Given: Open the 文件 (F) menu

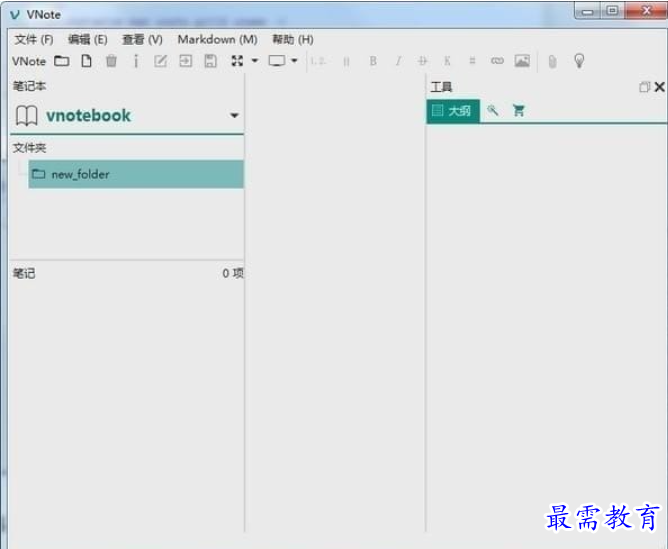Looking at the screenshot, I should [34, 40].
